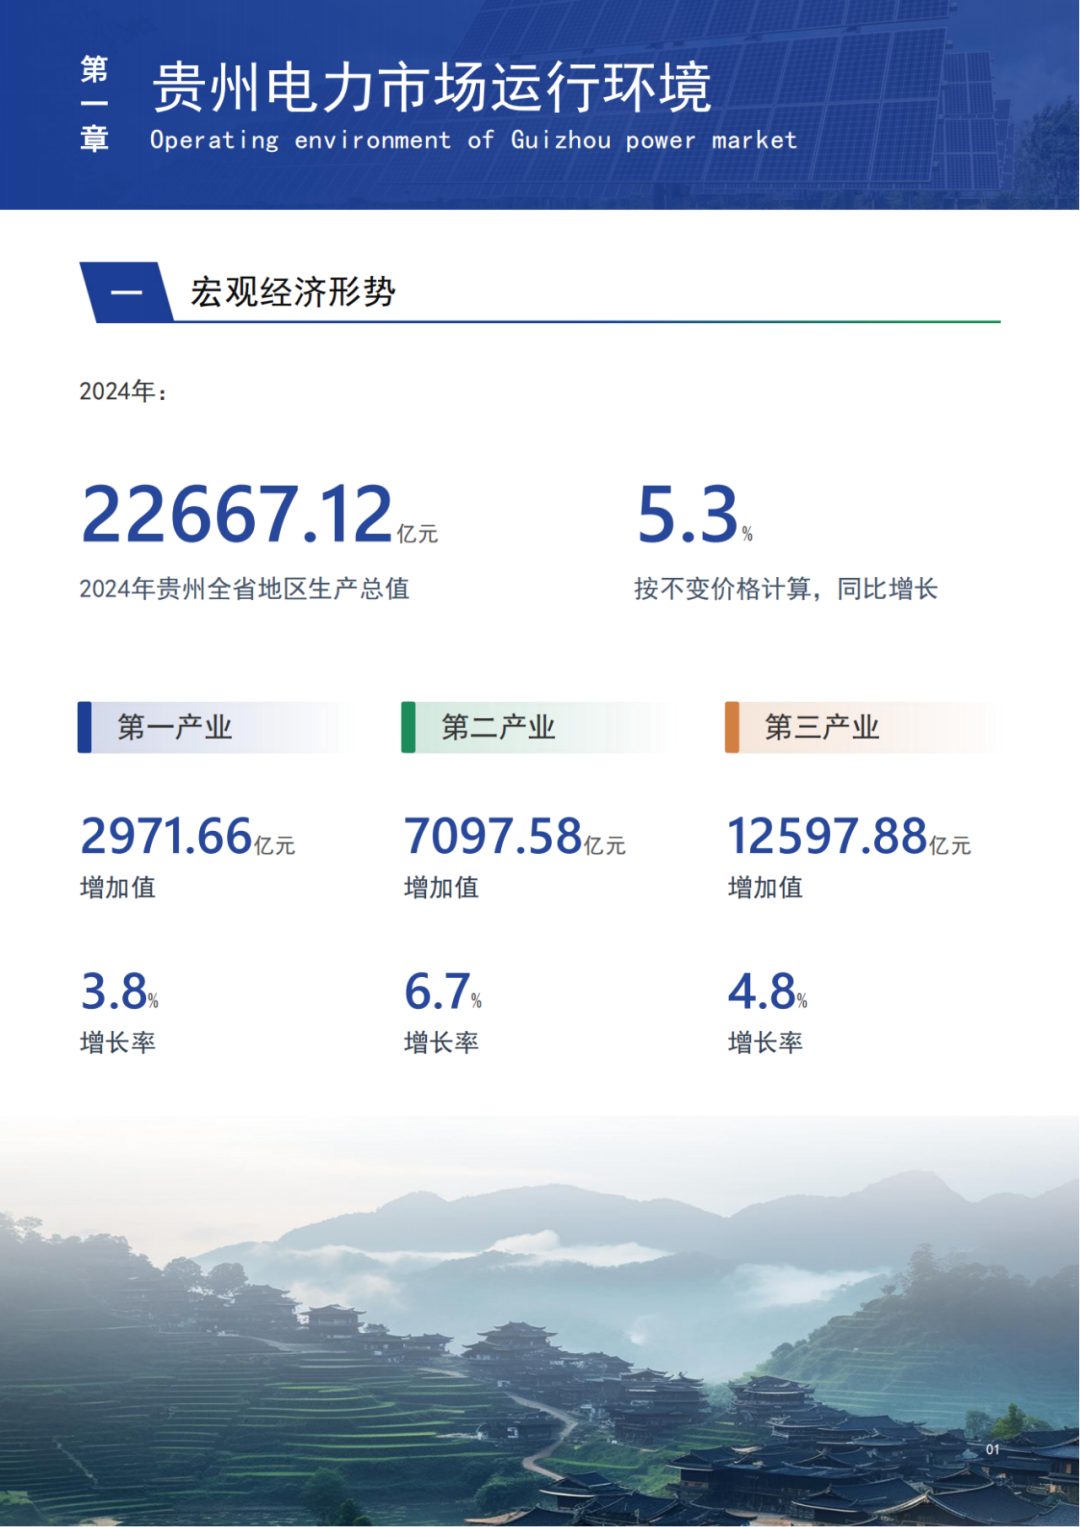1080x1527 pixels.
Task: Click the blue bar beside 第一产业
Action: click(84, 727)
